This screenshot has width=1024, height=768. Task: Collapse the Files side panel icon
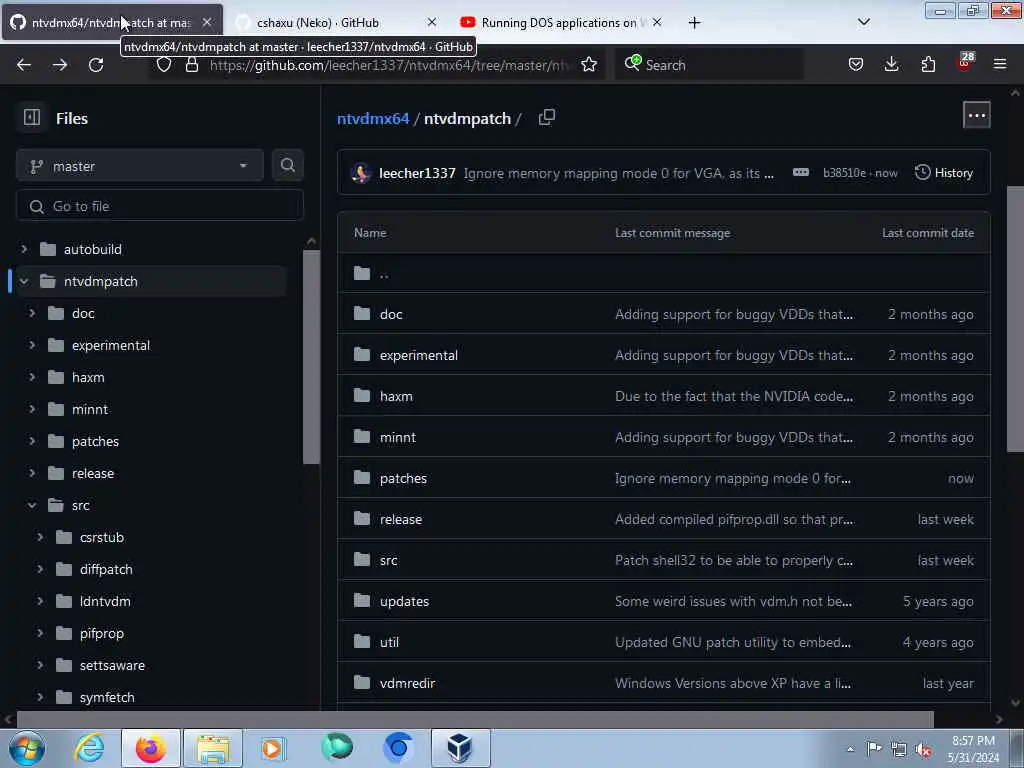coord(32,118)
